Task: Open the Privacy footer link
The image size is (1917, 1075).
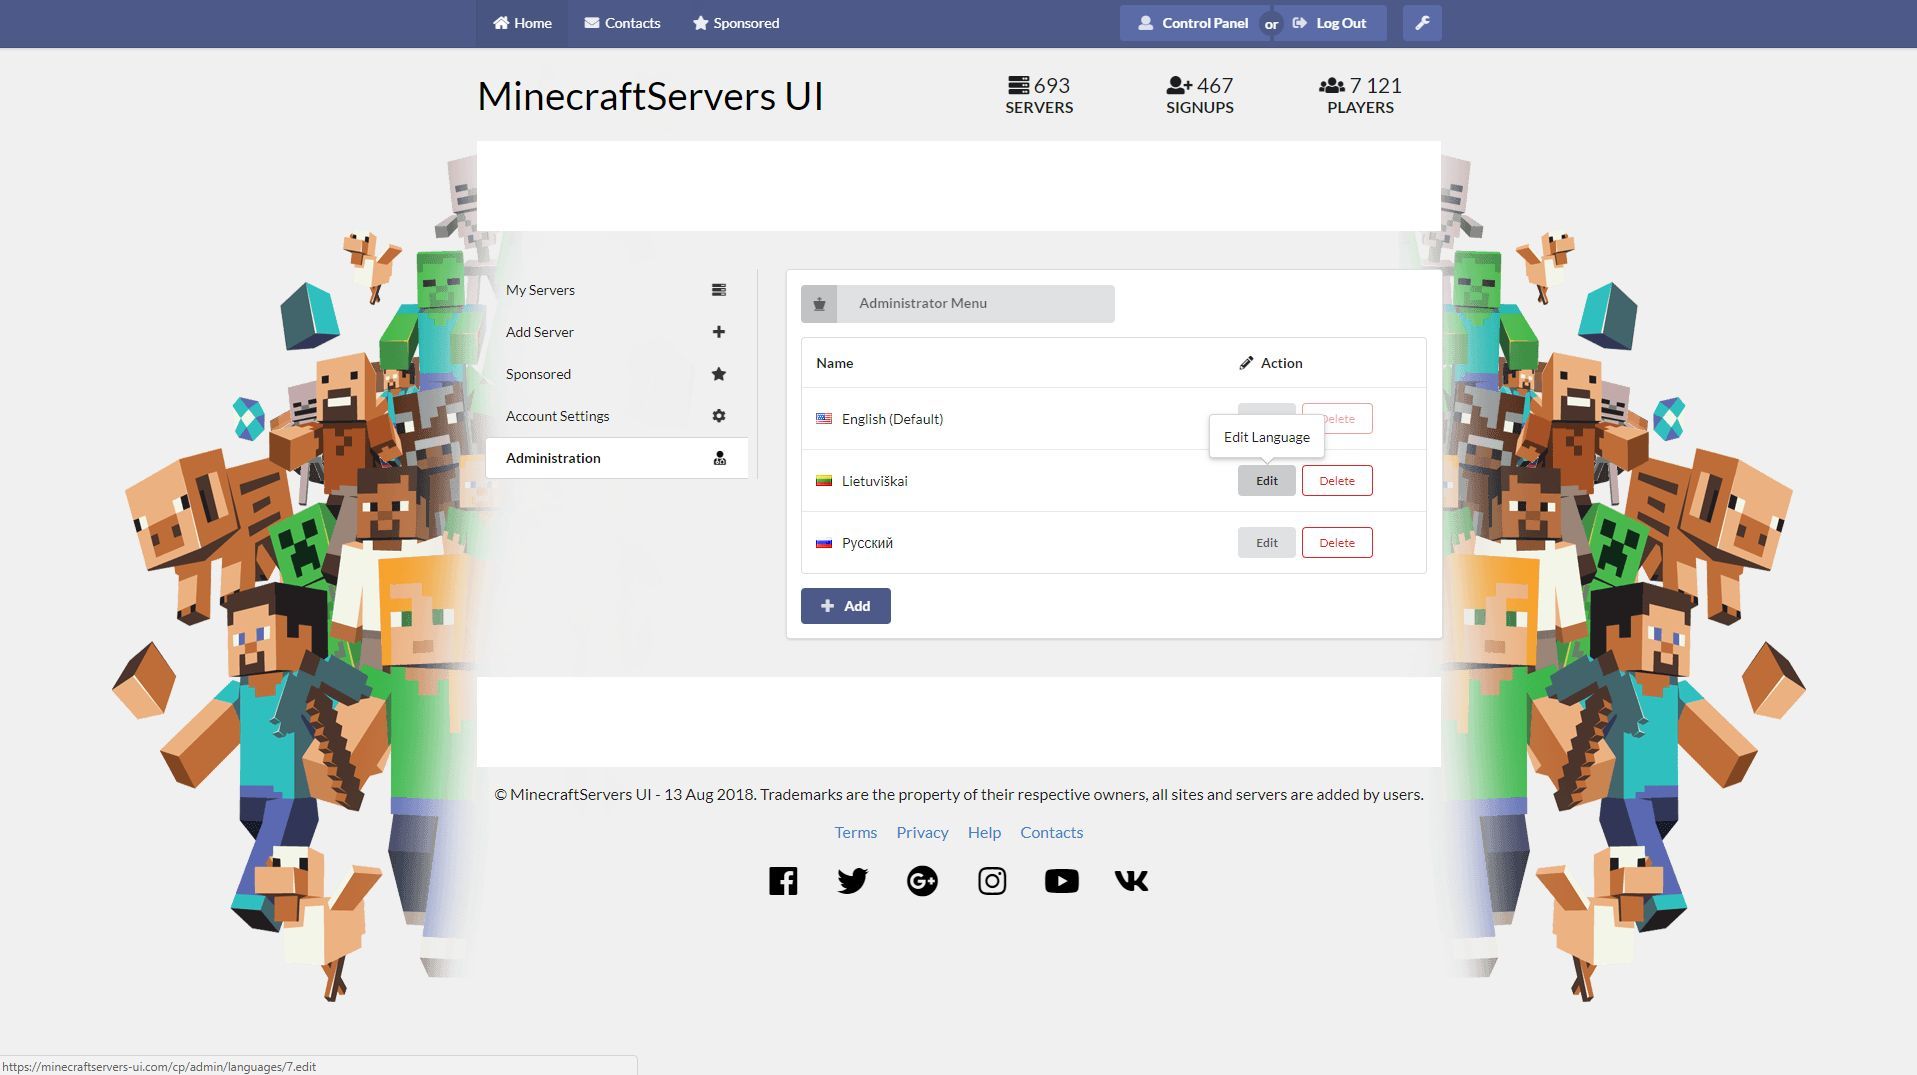Action: pyautogui.click(x=922, y=833)
